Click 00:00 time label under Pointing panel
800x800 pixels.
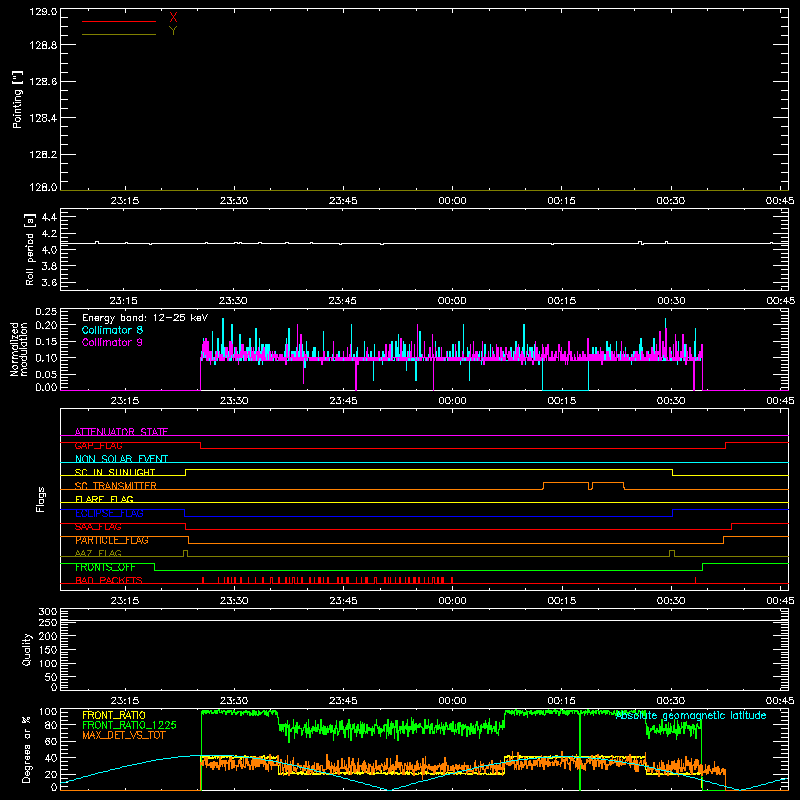[453, 201]
